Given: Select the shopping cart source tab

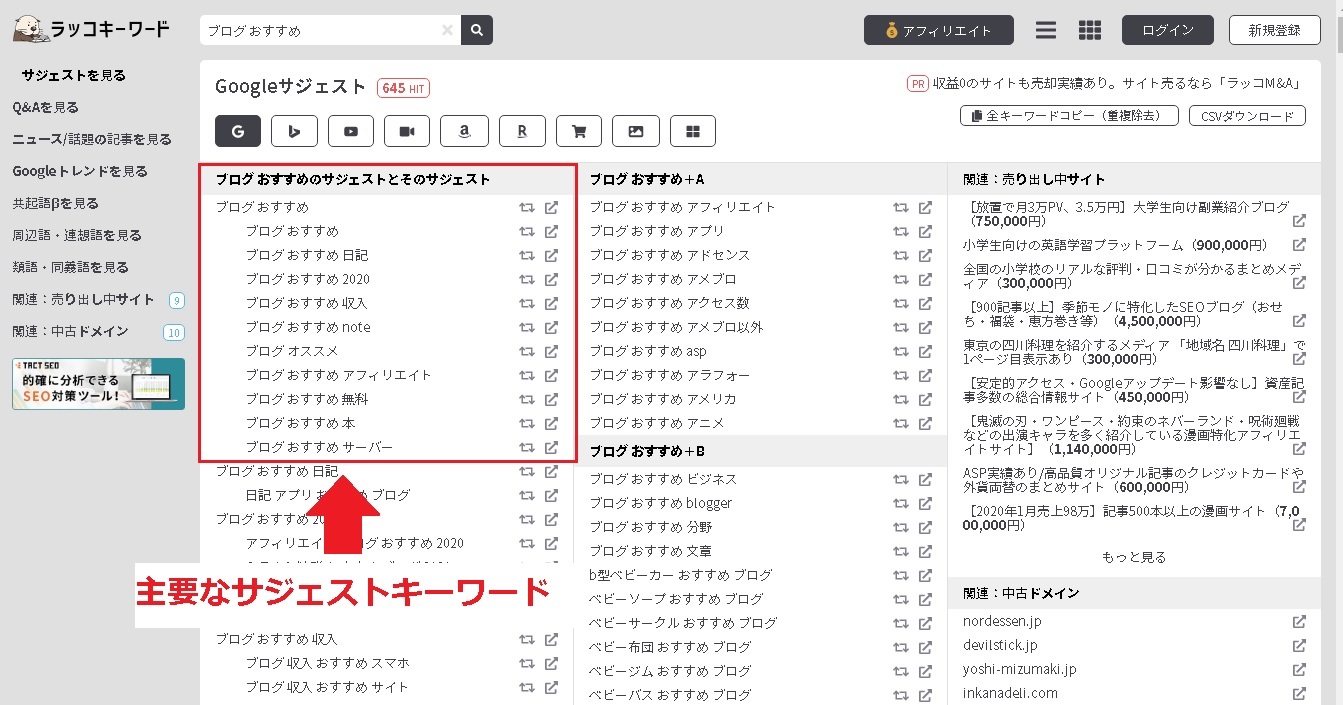Looking at the screenshot, I should tap(579, 131).
